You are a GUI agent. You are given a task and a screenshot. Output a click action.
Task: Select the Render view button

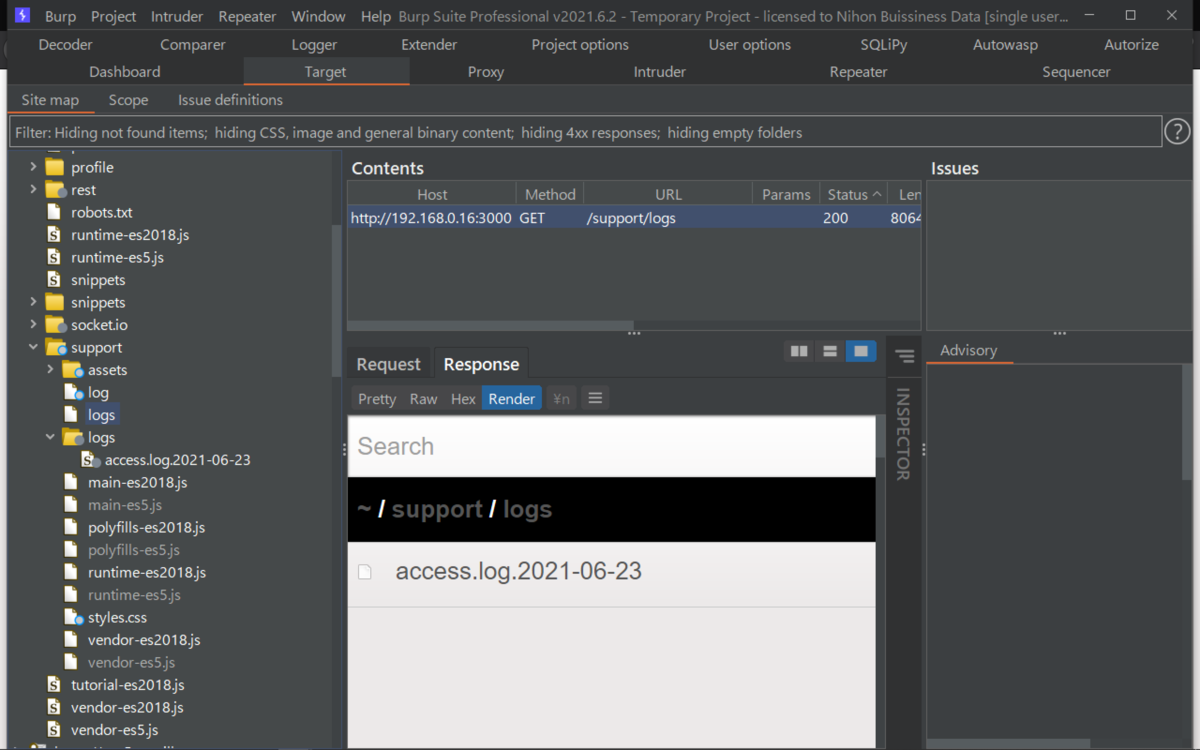511,398
